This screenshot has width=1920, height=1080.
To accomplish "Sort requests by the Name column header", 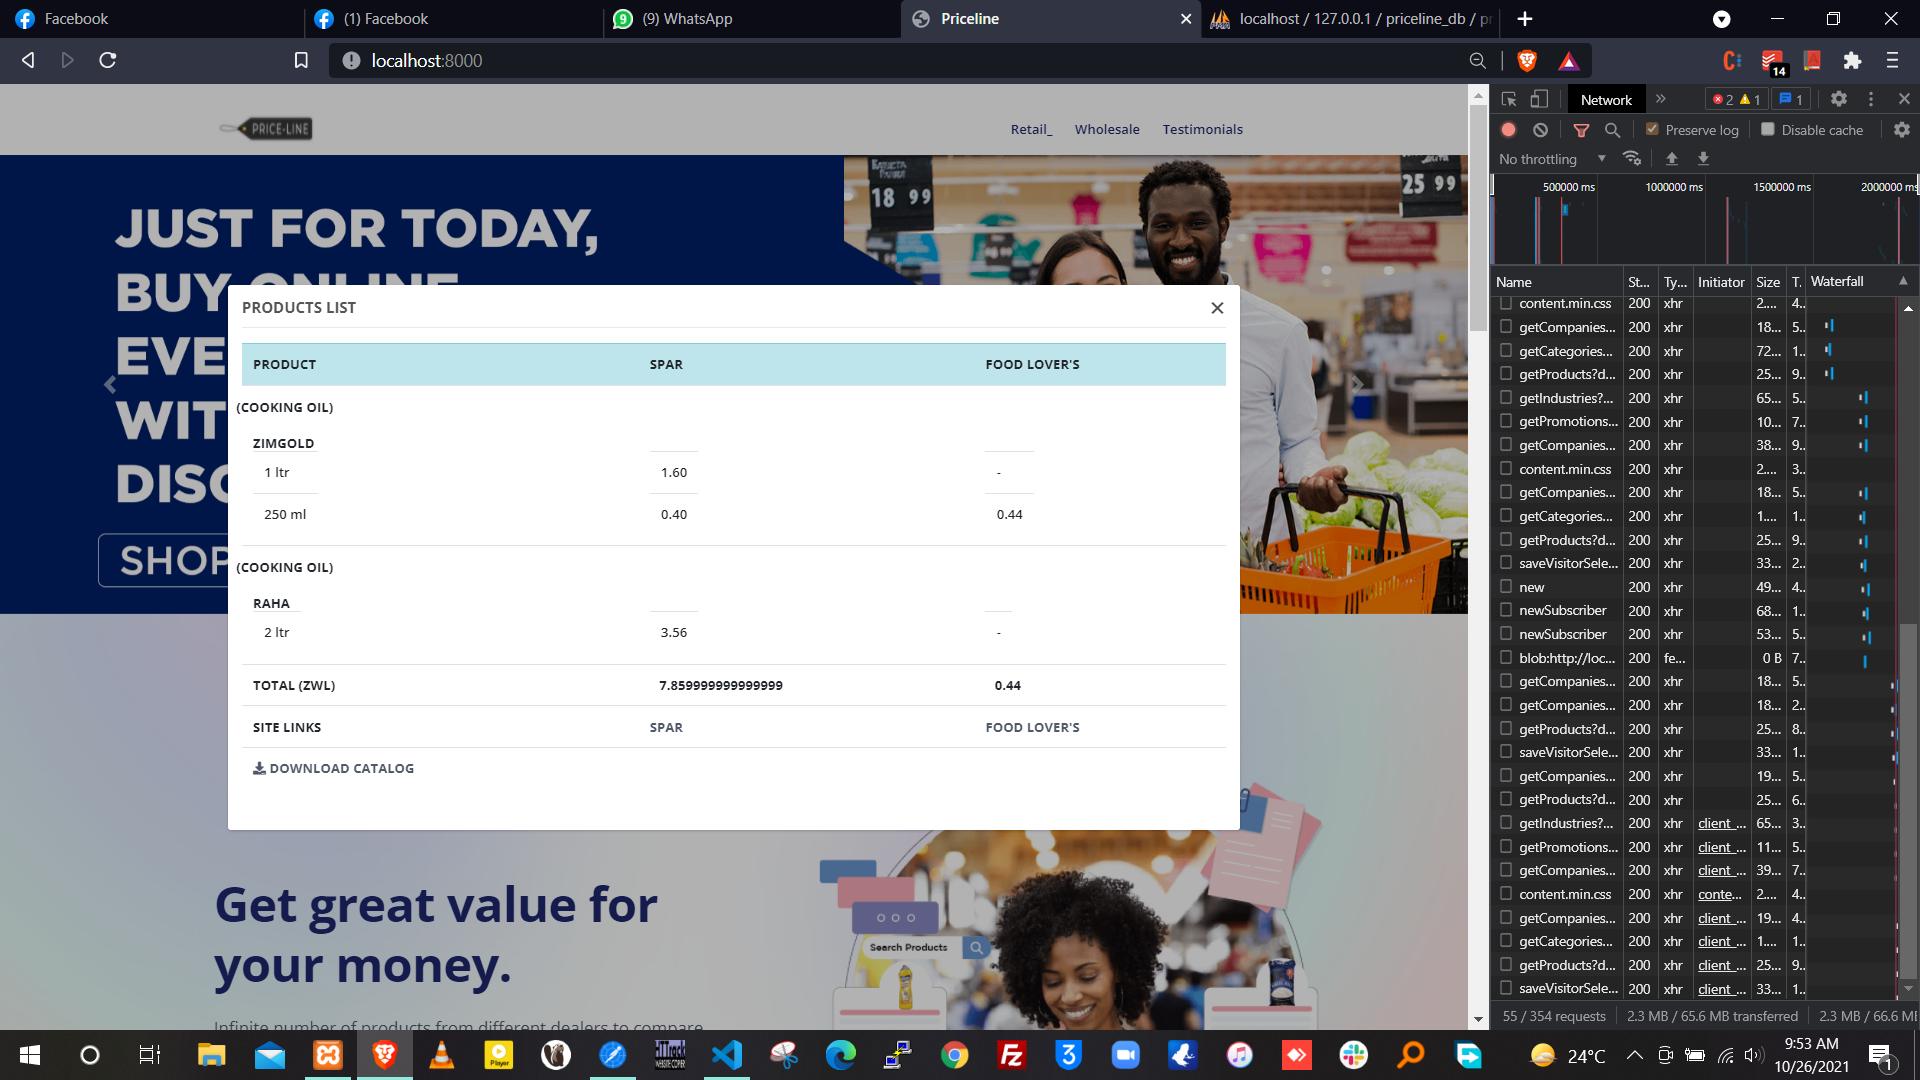I will (x=1557, y=281).
